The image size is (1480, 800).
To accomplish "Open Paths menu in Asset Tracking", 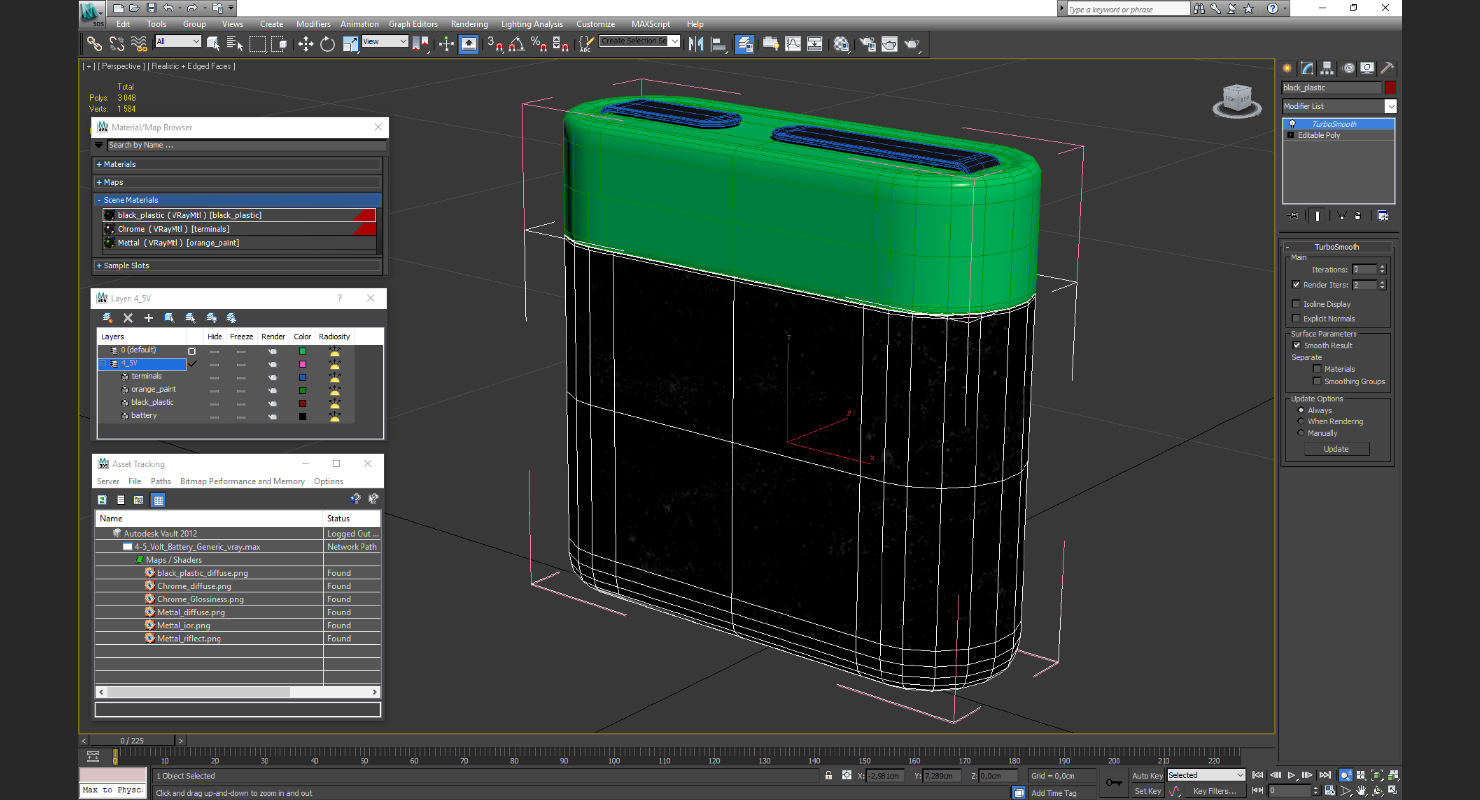I will point(161,481).
